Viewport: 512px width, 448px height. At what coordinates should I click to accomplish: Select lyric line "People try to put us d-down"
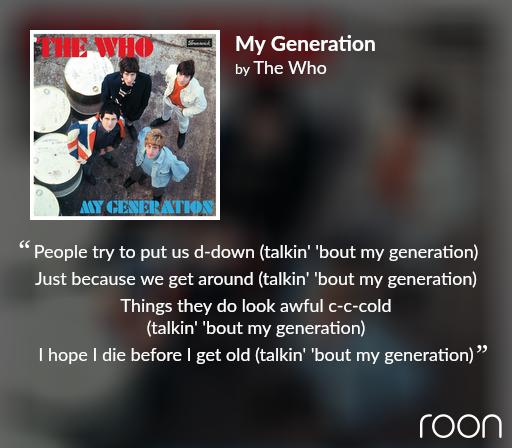click(x=144, y=252)
